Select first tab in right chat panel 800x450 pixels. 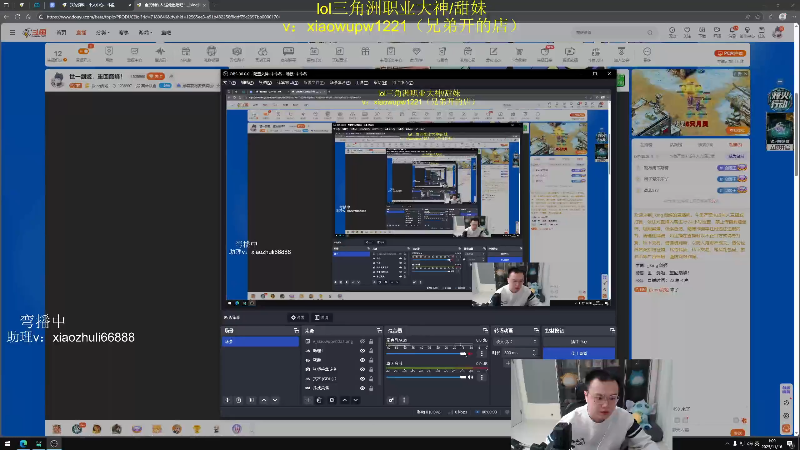(646, 145)
